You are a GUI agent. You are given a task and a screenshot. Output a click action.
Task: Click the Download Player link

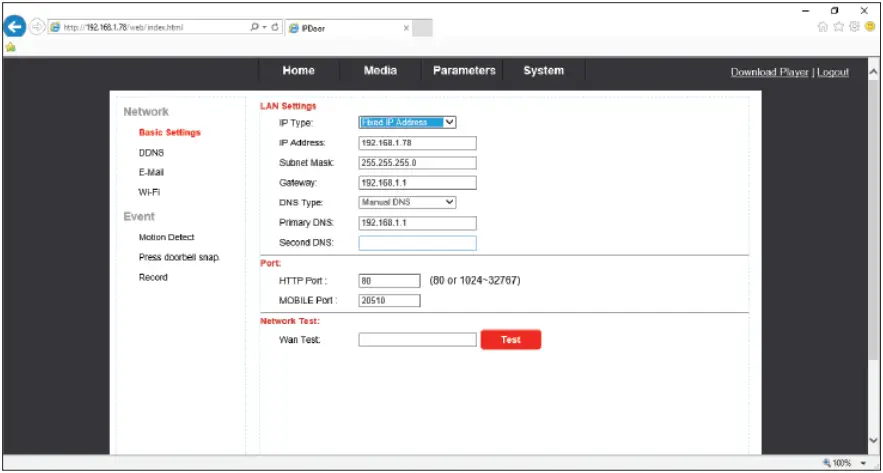coord(769,72)
